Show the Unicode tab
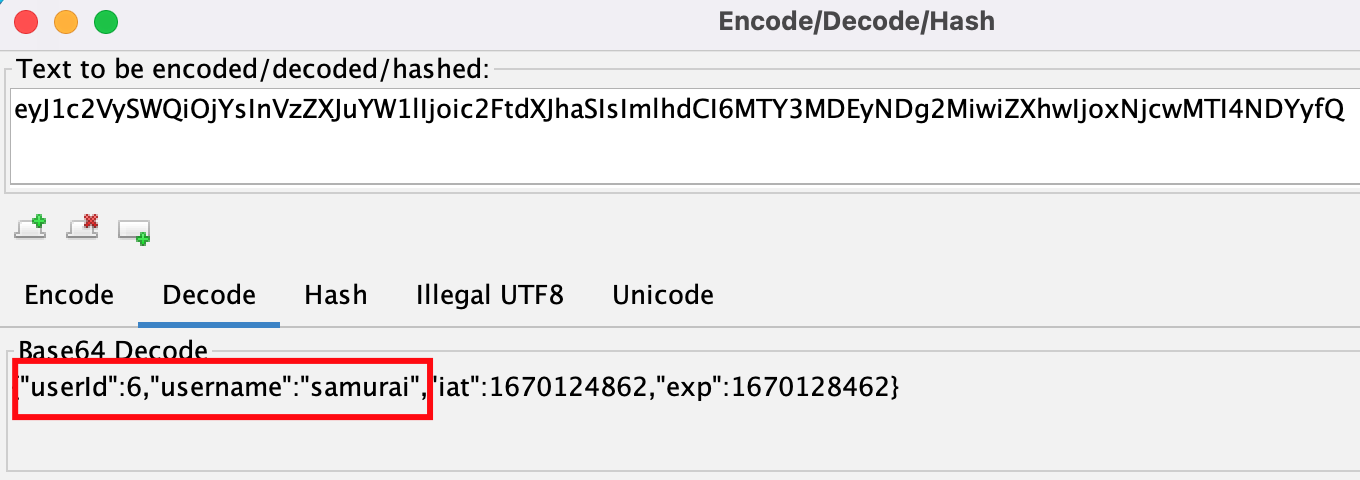This screenshot has height=480, width=1360. click(663, 295)
